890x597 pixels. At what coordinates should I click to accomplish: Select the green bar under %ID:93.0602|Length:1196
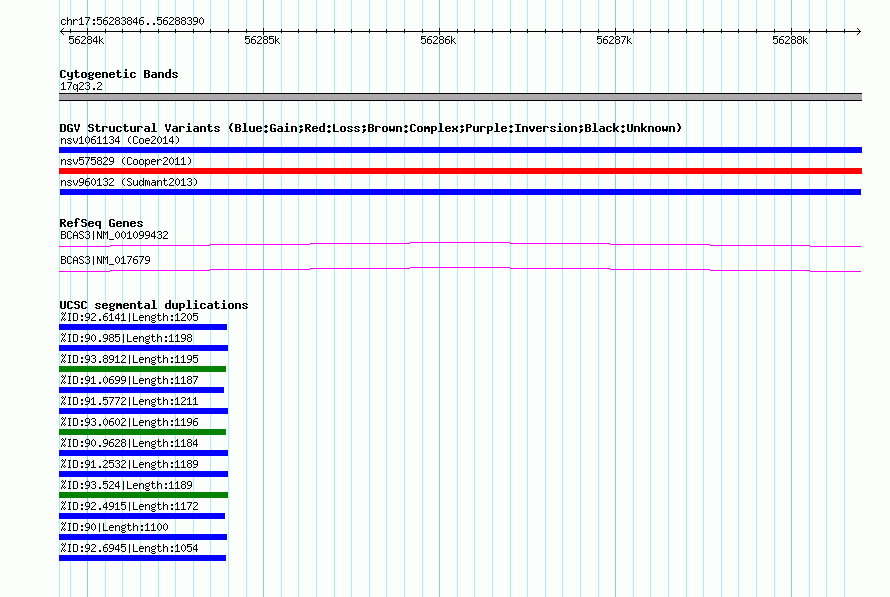142,432
